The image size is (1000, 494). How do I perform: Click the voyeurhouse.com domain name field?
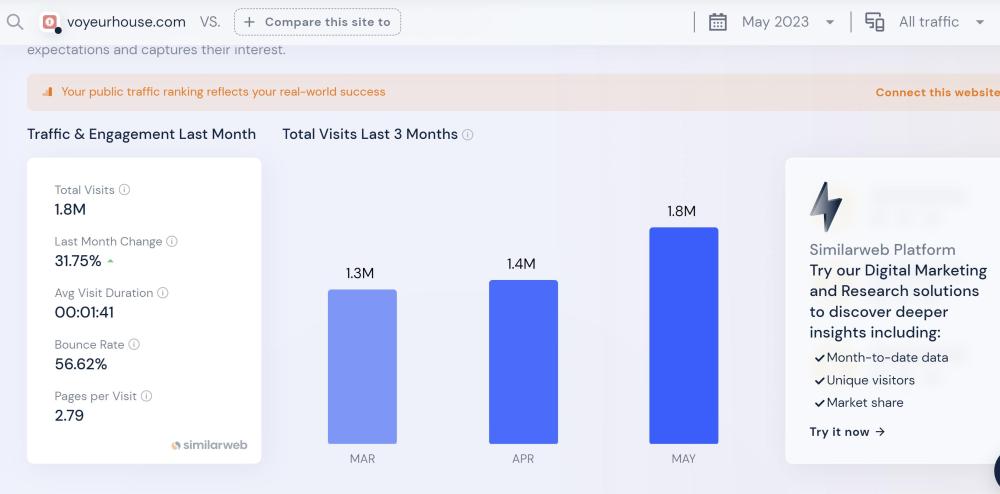[x=126, y=22]
